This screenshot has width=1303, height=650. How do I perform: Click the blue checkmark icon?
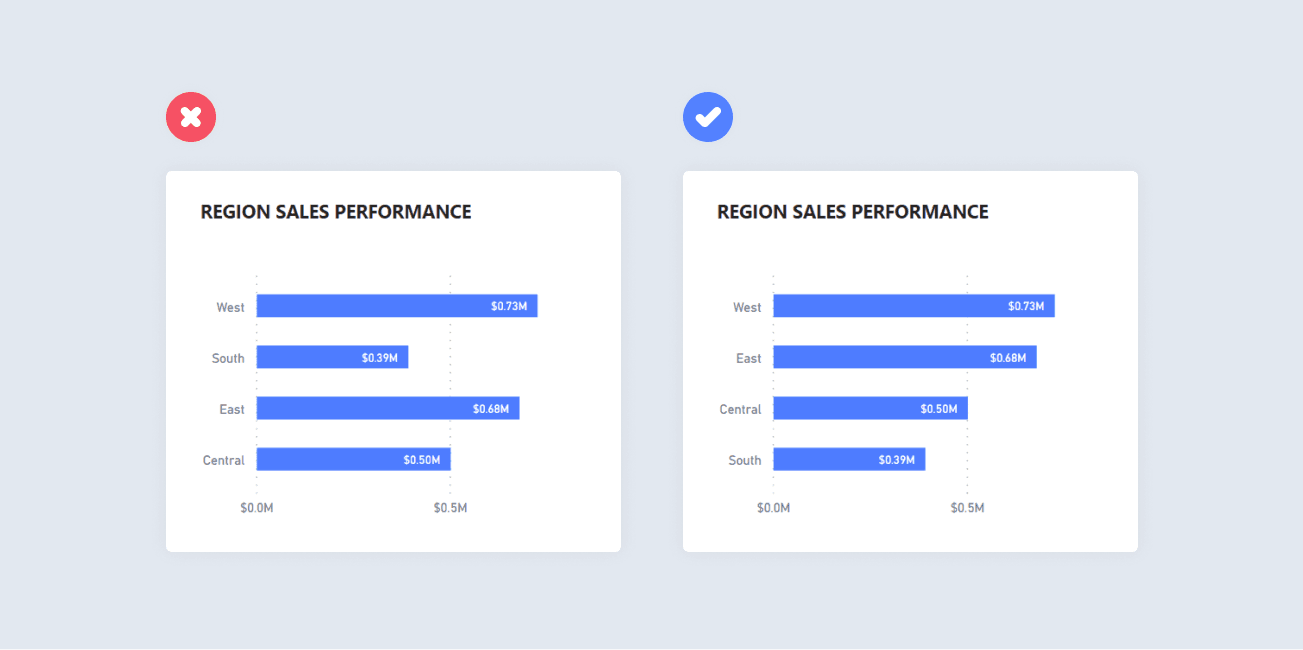coord(708,117)
